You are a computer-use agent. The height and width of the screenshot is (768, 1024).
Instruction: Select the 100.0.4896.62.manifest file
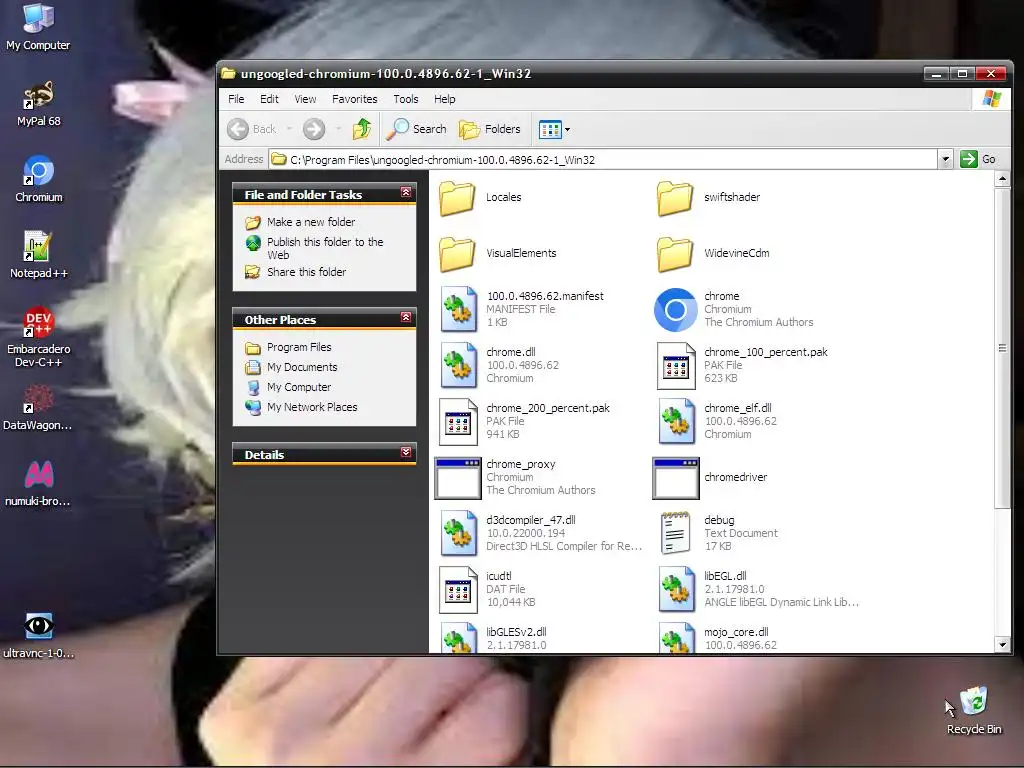tap(522, 309)
